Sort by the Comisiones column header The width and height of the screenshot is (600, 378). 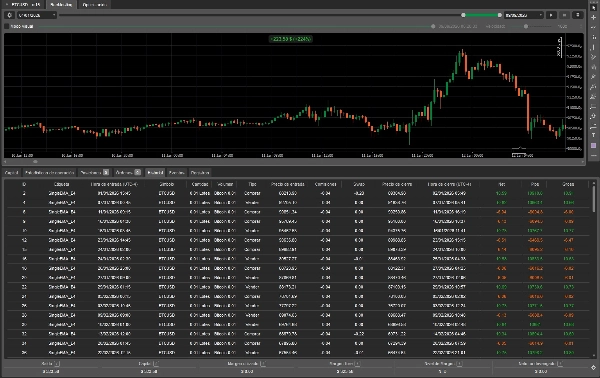pos(325,184)
